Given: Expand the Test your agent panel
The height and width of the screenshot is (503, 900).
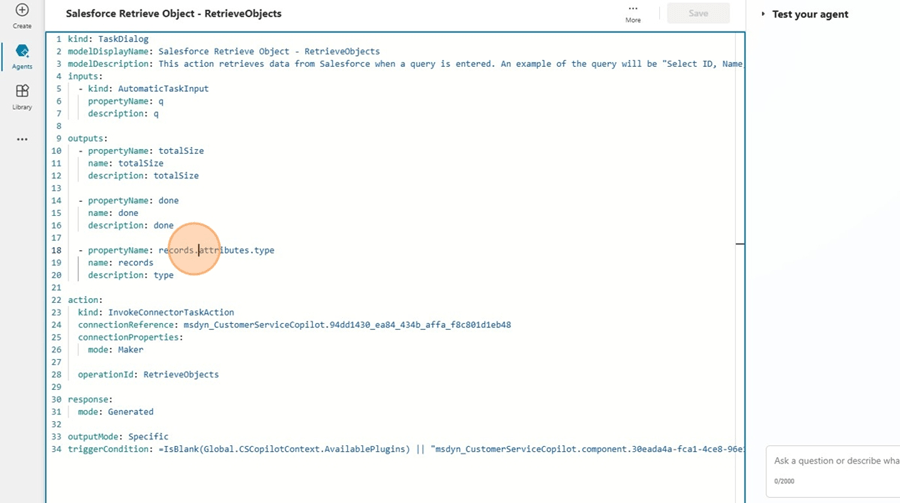Looking at the screenshot, I should tap(810, 14).
